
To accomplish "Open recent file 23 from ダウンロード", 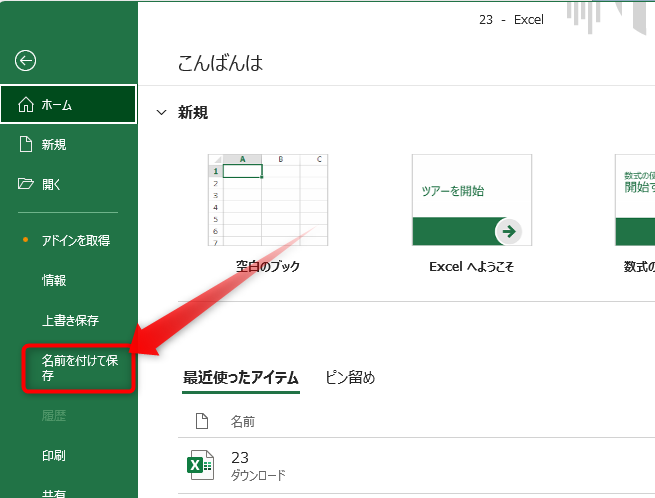I will click(416, 465).
